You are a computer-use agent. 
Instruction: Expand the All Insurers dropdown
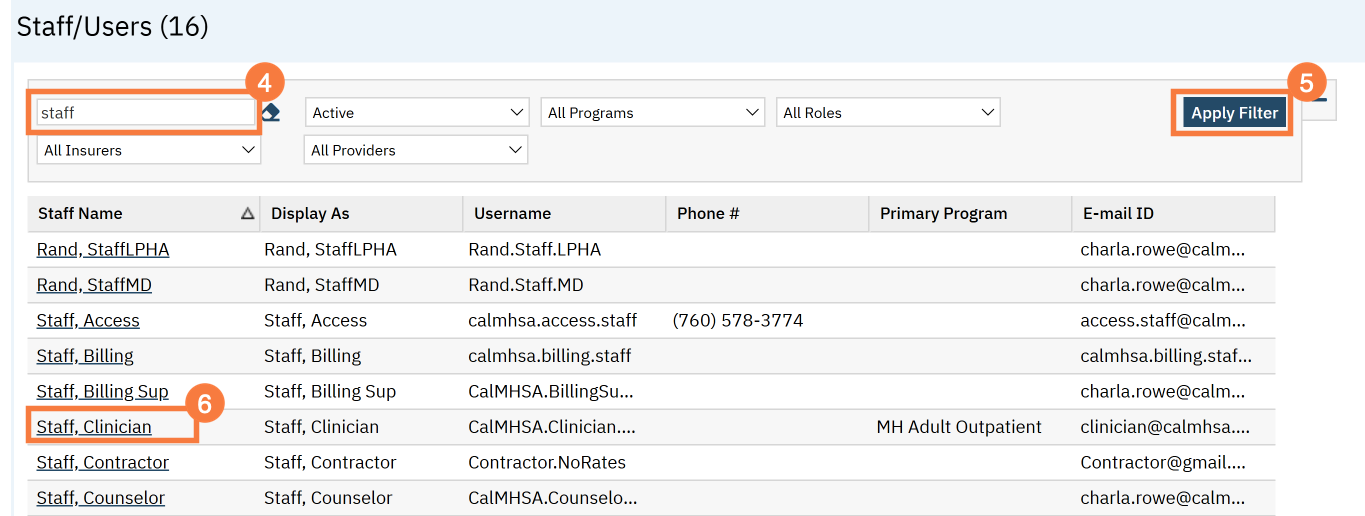[x=149, y=150]
